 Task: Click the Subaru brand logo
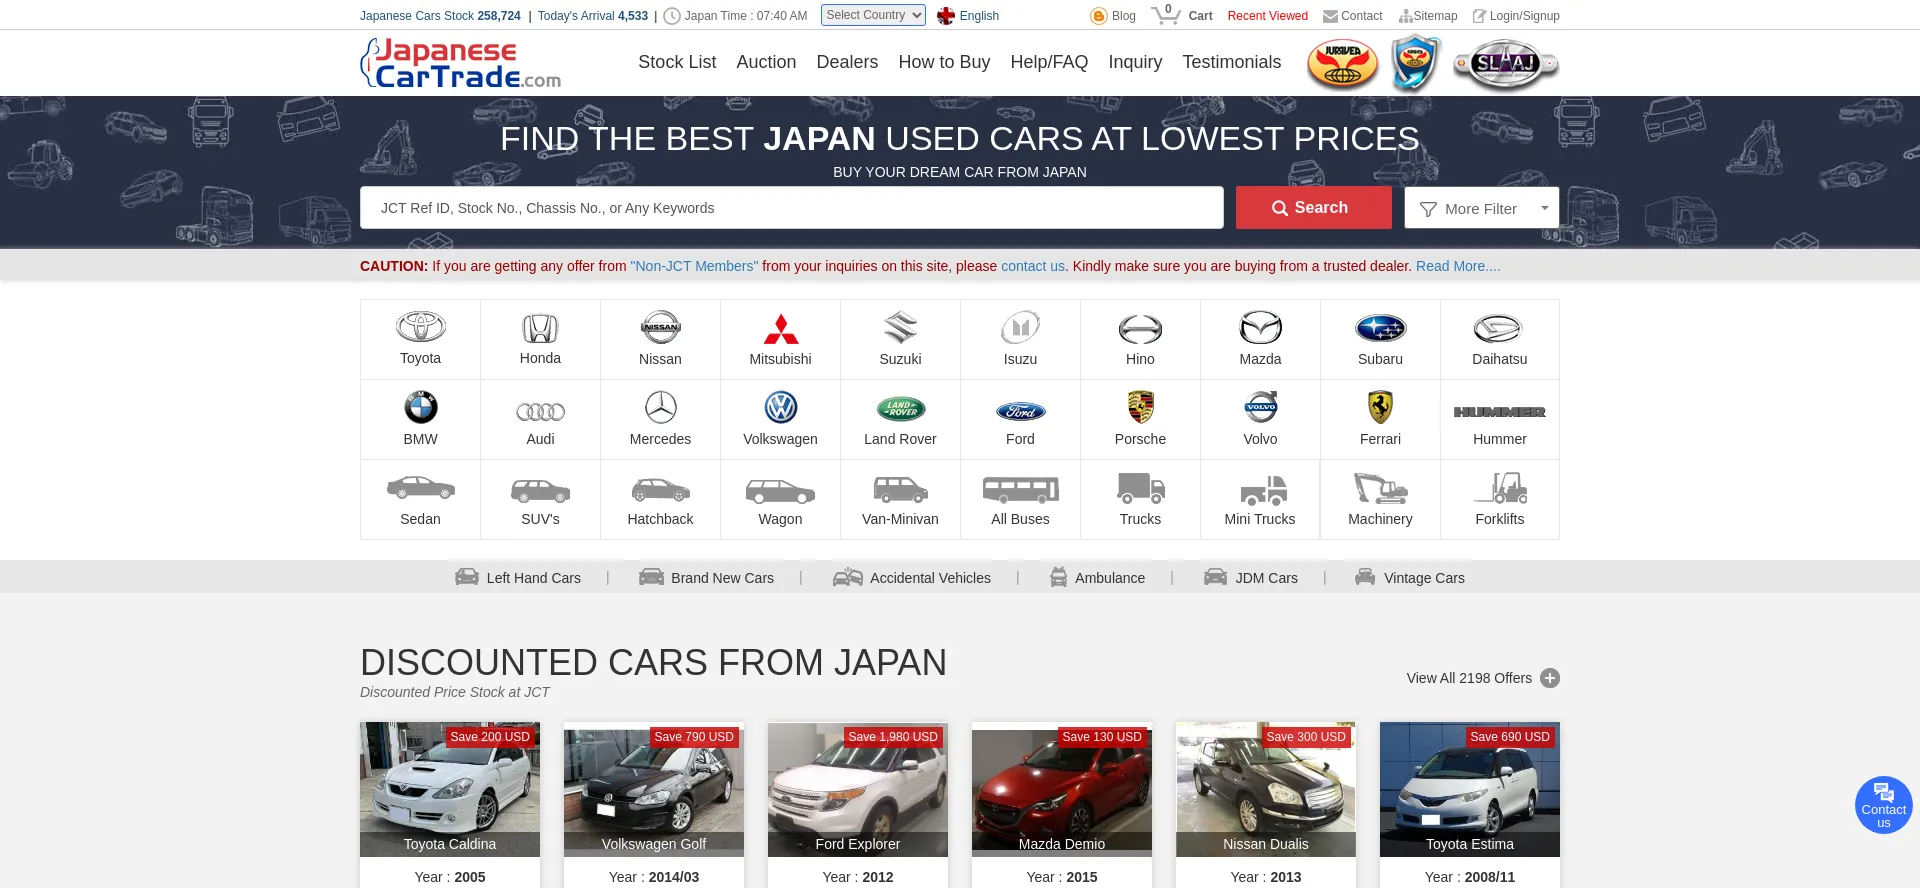(x=1380, y=328)
